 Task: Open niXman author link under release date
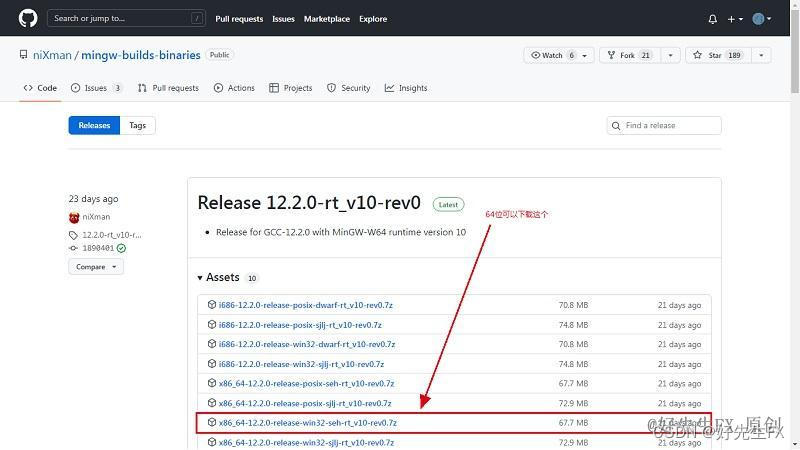click(96, 217)
